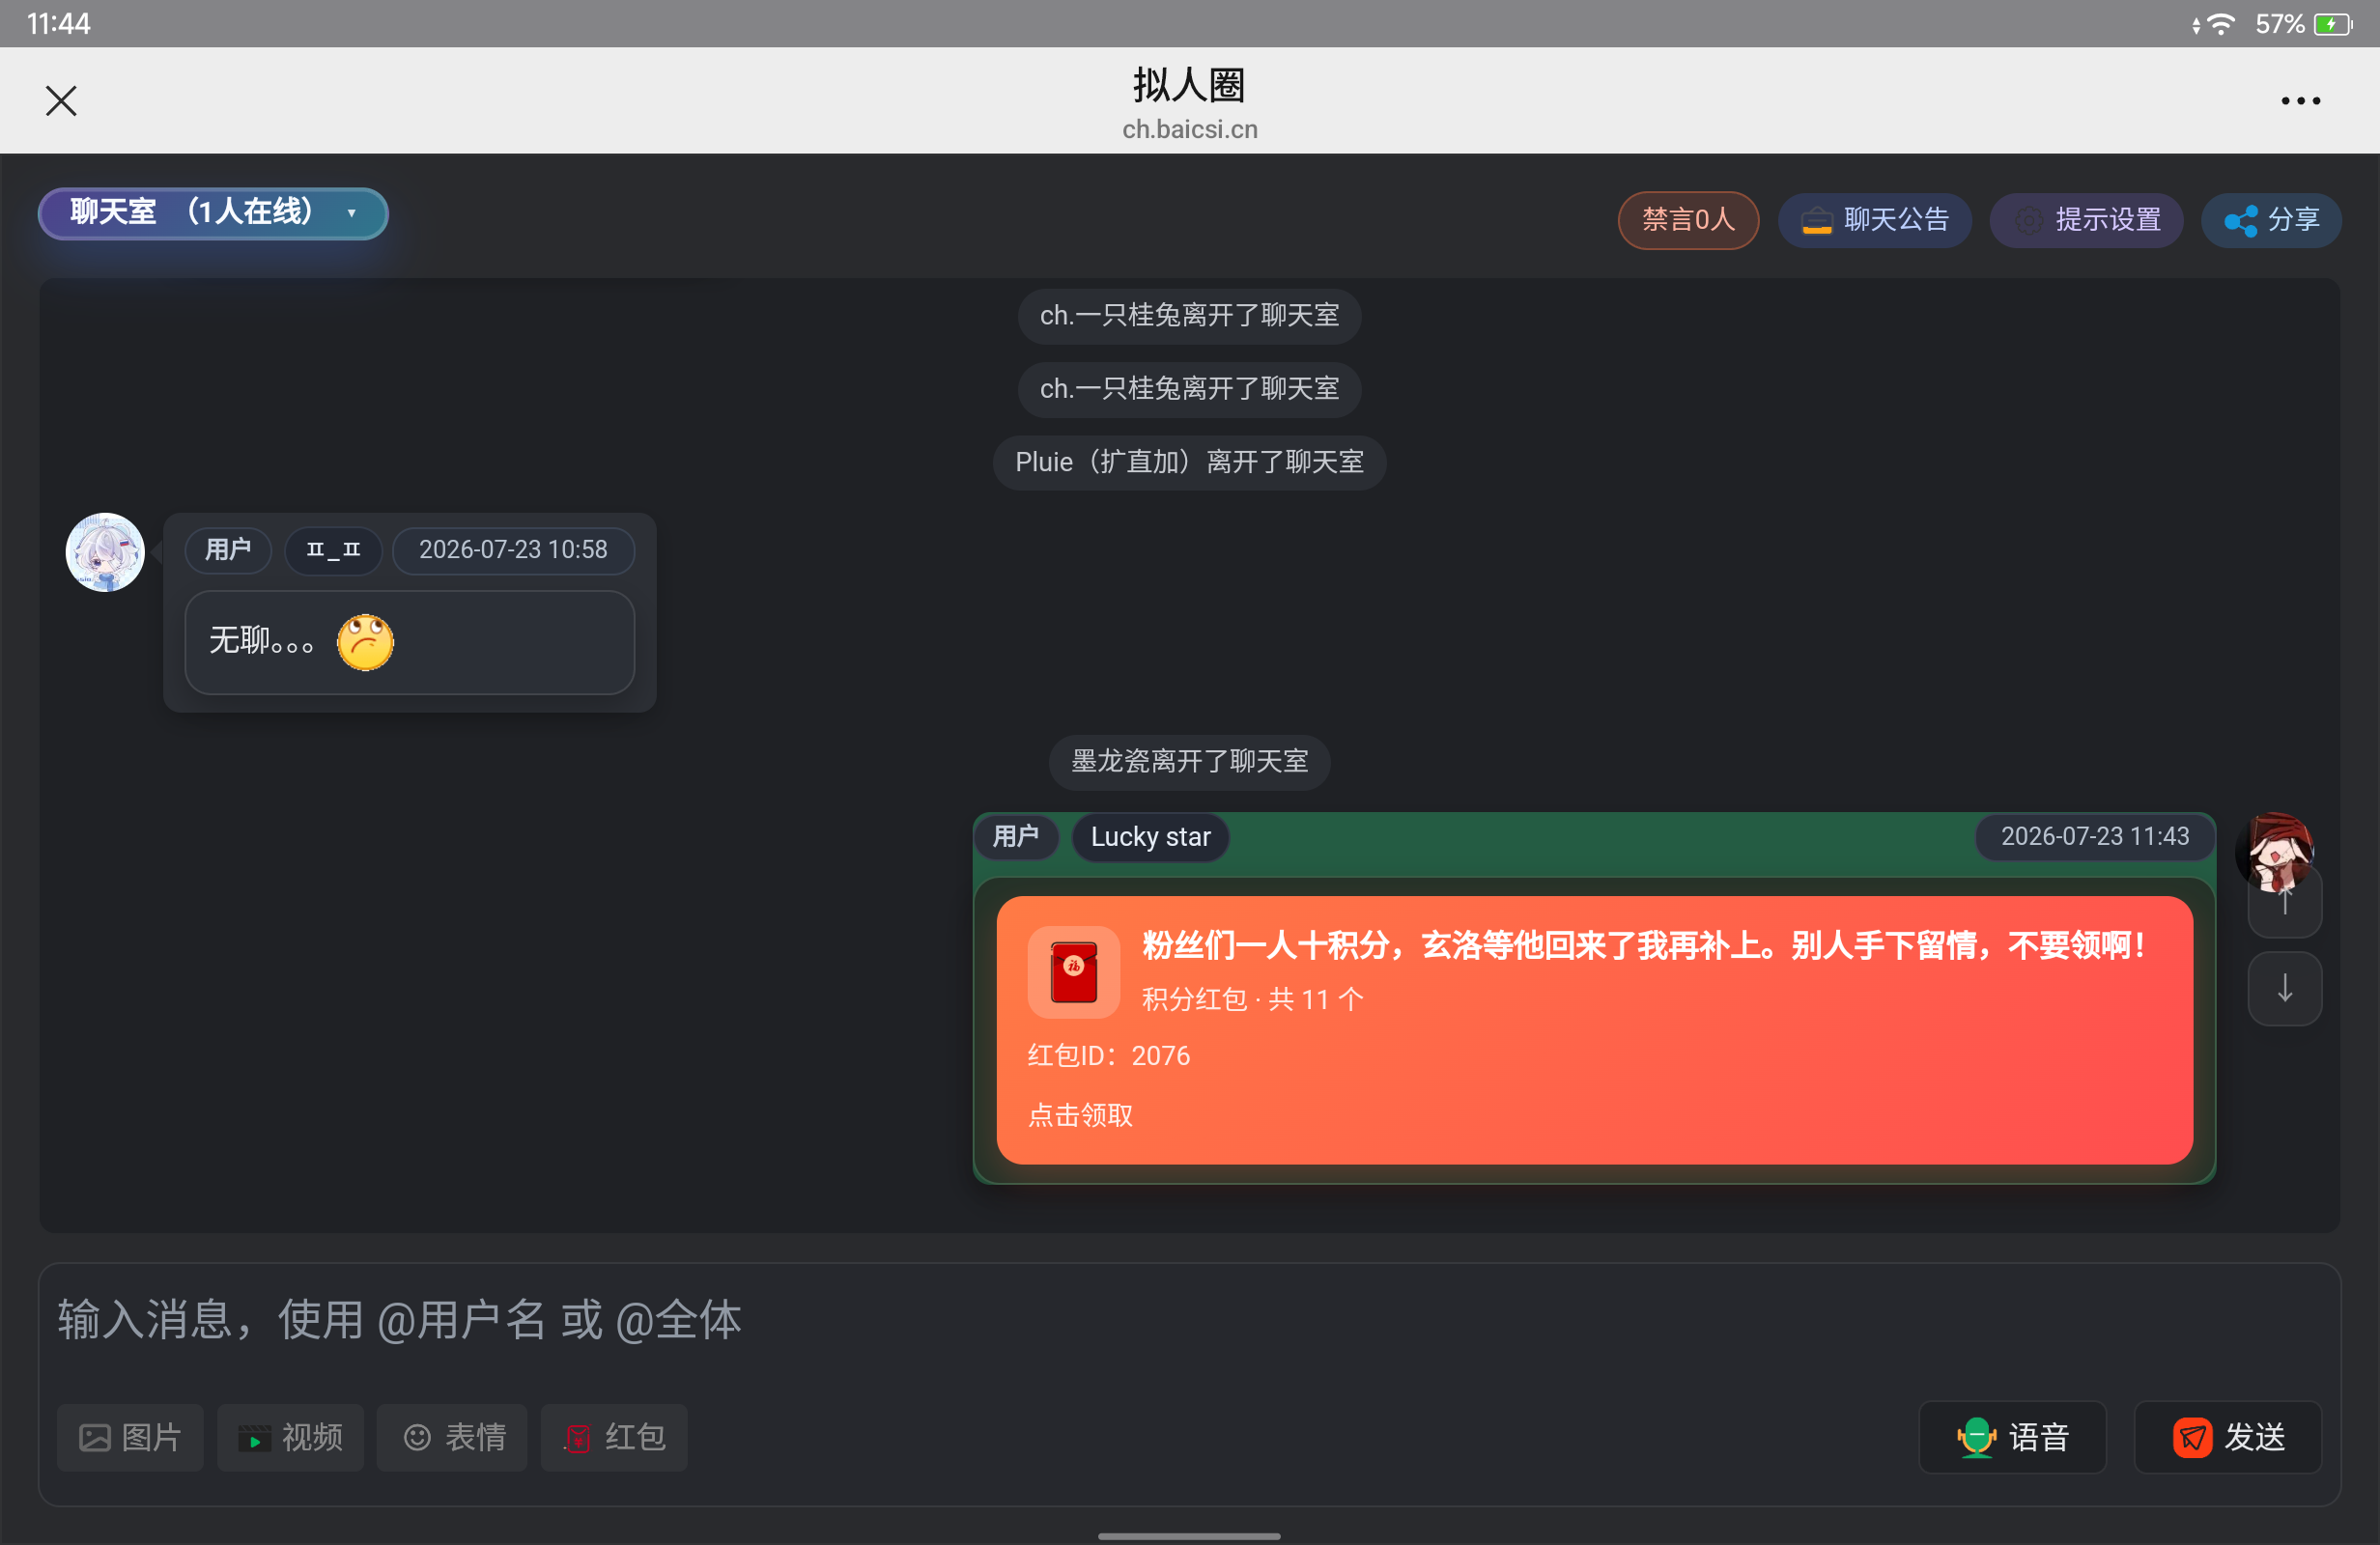Click the Pluie（扩直加）离开了聊天室 notice

1189,462
